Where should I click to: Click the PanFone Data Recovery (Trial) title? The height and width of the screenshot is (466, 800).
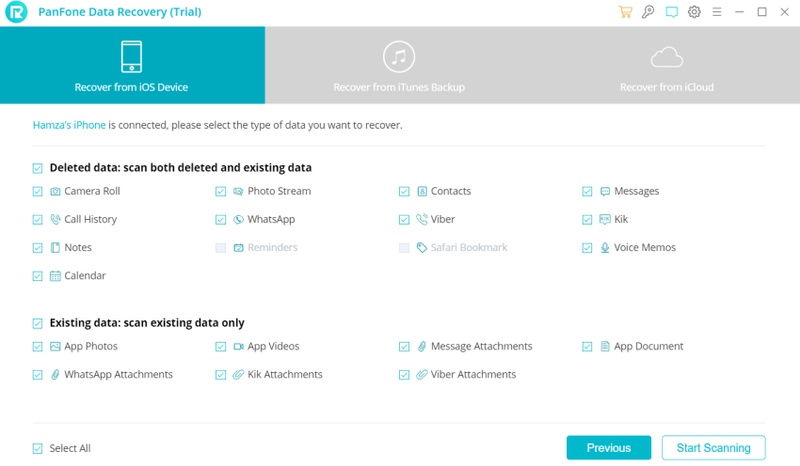[x=120, y=12]
